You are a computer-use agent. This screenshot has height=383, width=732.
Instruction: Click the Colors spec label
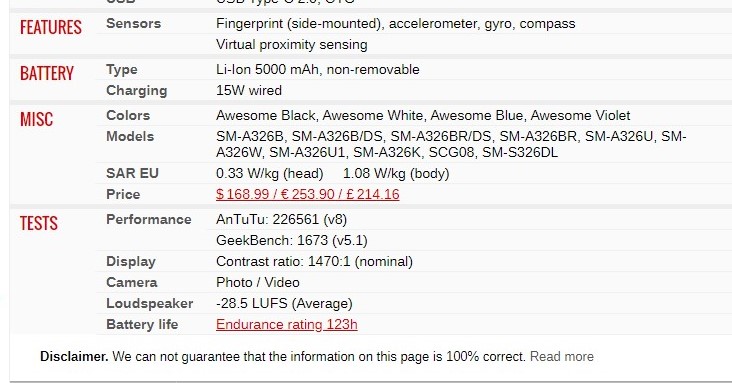[128, 115]
